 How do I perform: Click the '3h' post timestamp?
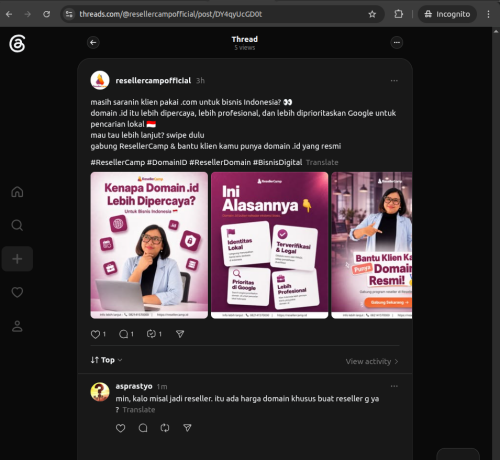(x=200, y=81)
